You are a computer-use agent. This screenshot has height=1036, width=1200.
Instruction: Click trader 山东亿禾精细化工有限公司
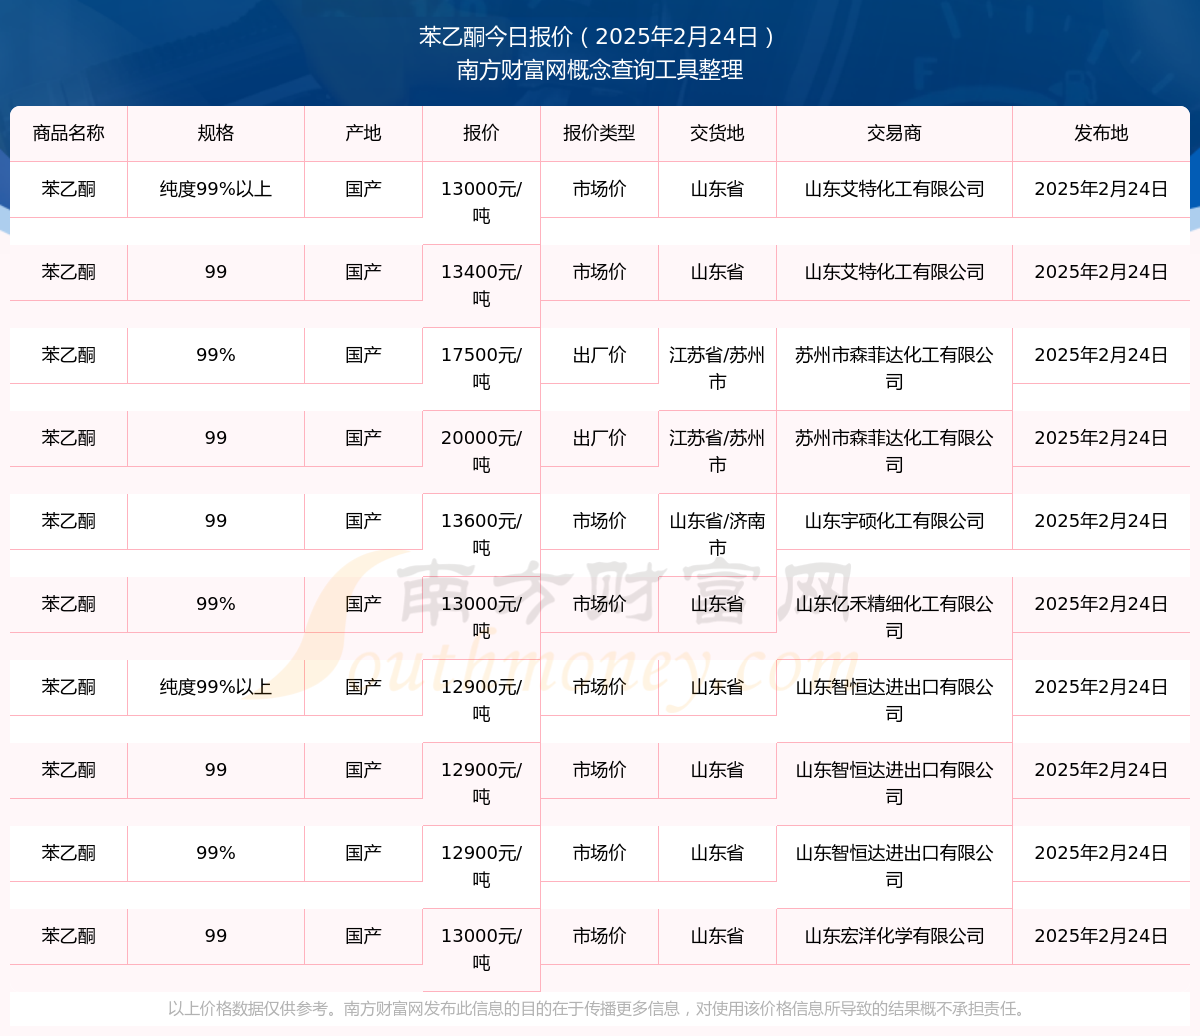click(894, 617)
